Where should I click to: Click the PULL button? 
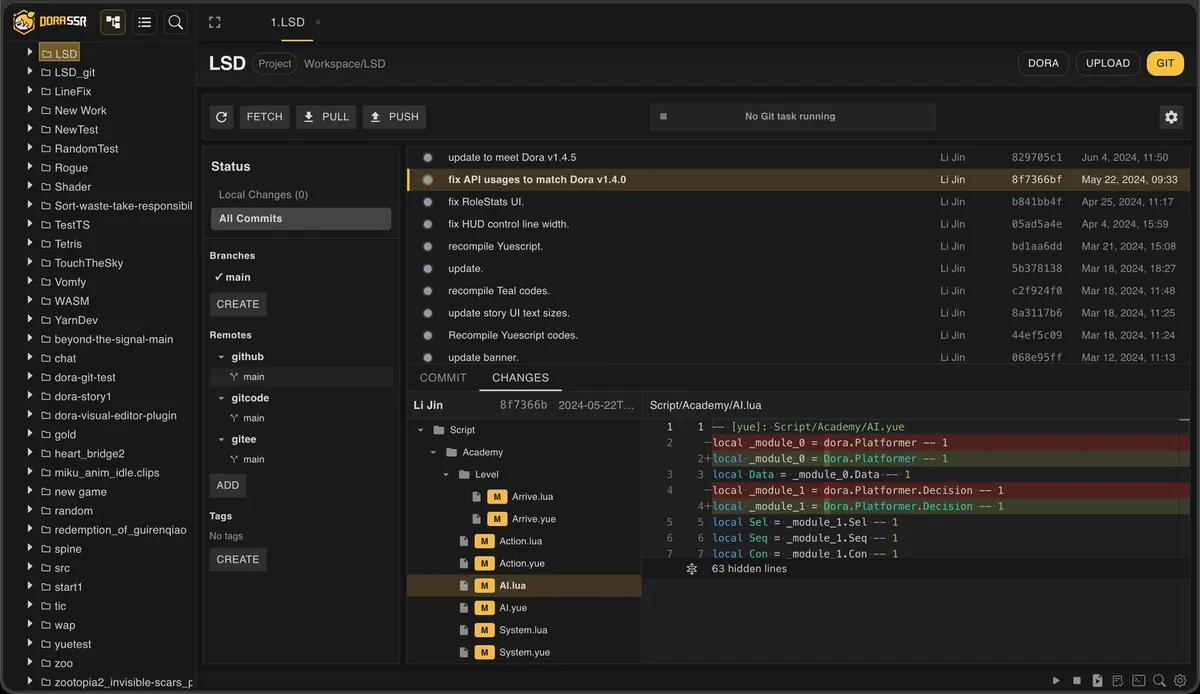(326, 117)
